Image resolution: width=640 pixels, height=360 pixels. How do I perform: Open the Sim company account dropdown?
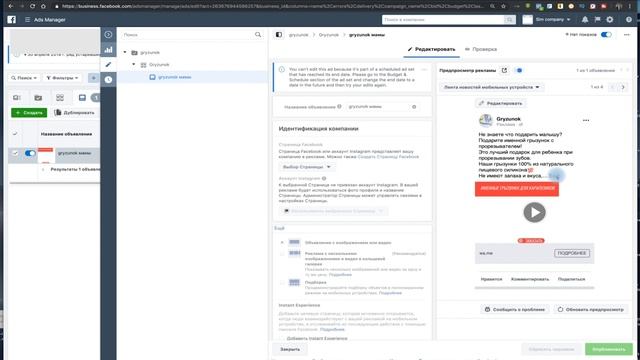(553, 20)
